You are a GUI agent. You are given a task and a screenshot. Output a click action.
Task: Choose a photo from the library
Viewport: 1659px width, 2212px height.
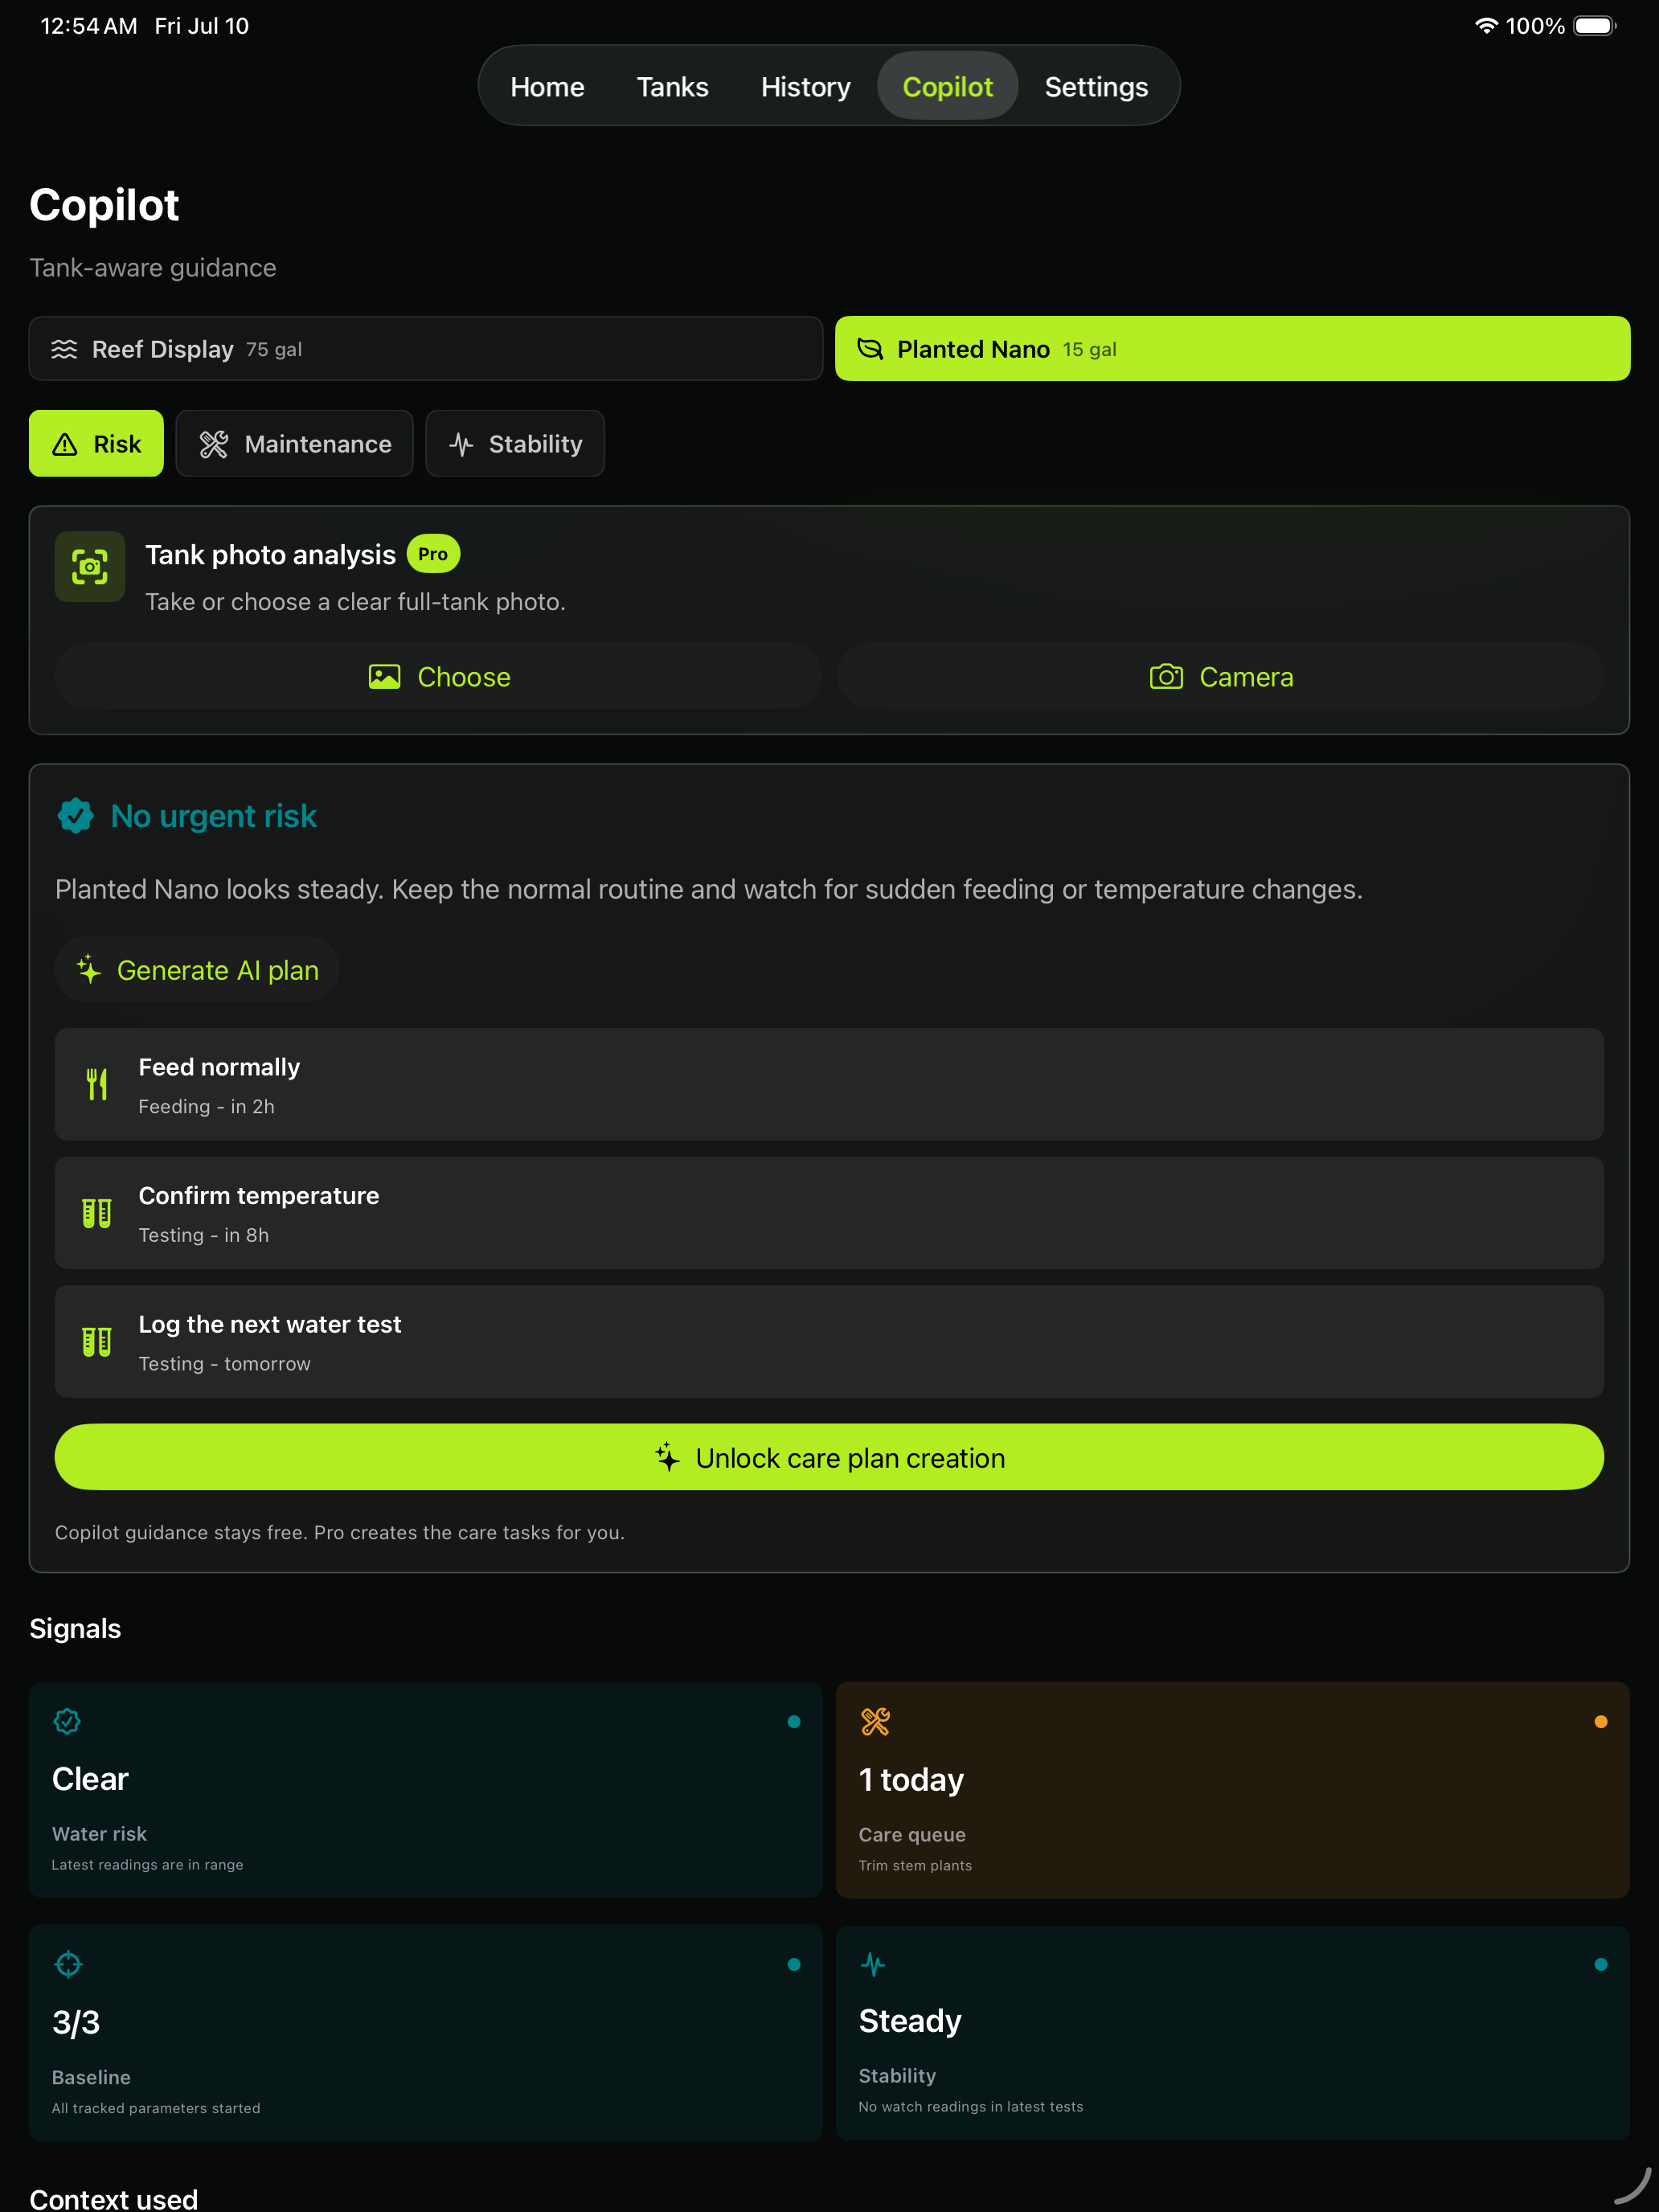(438, 677)
